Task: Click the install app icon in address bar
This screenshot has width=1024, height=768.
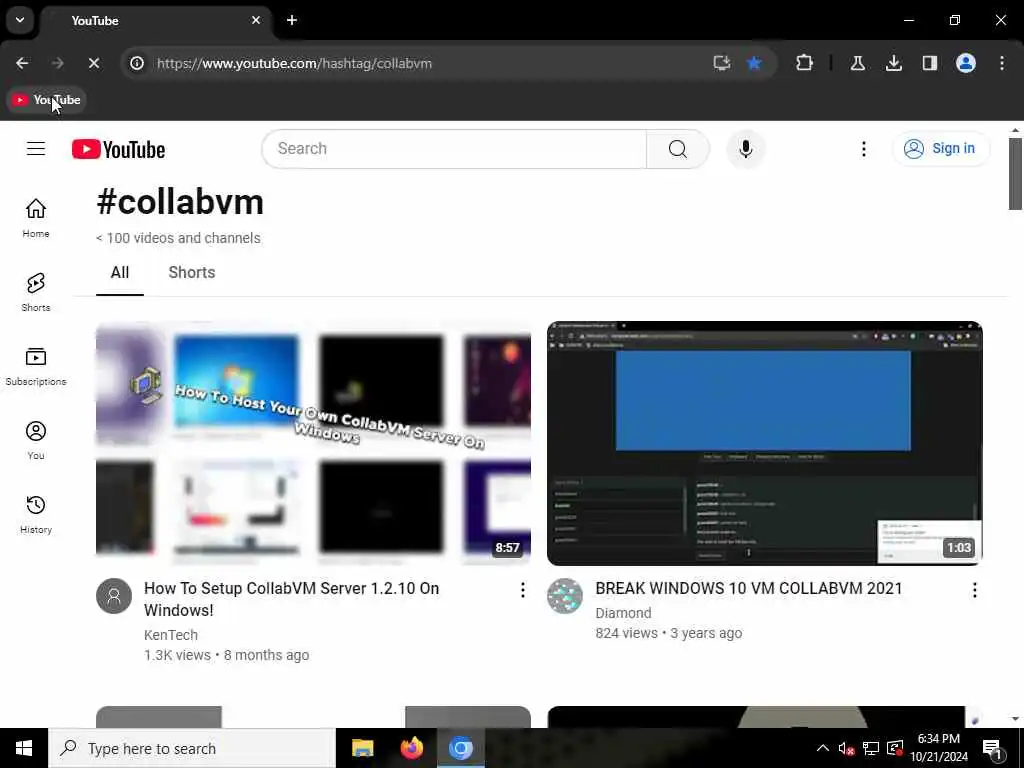Action: pos(722,63)
